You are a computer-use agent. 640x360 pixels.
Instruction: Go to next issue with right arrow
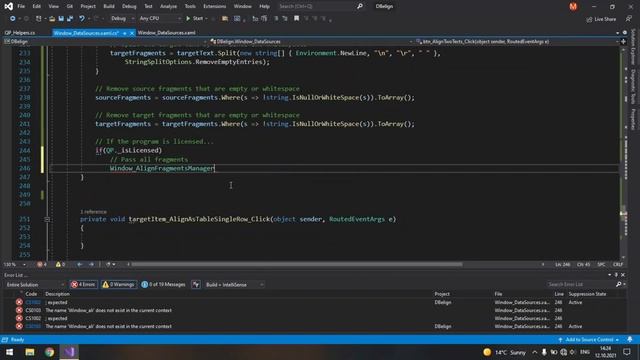[x=91, y=264]
